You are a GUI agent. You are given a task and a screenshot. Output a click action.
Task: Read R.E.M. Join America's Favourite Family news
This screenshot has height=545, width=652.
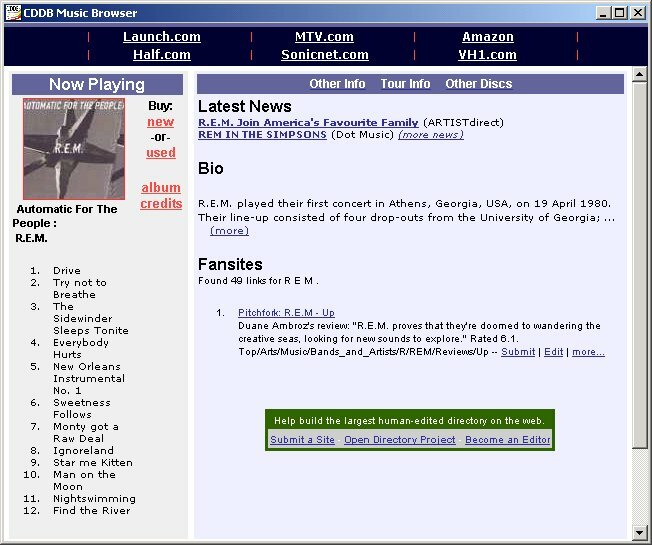308,123
